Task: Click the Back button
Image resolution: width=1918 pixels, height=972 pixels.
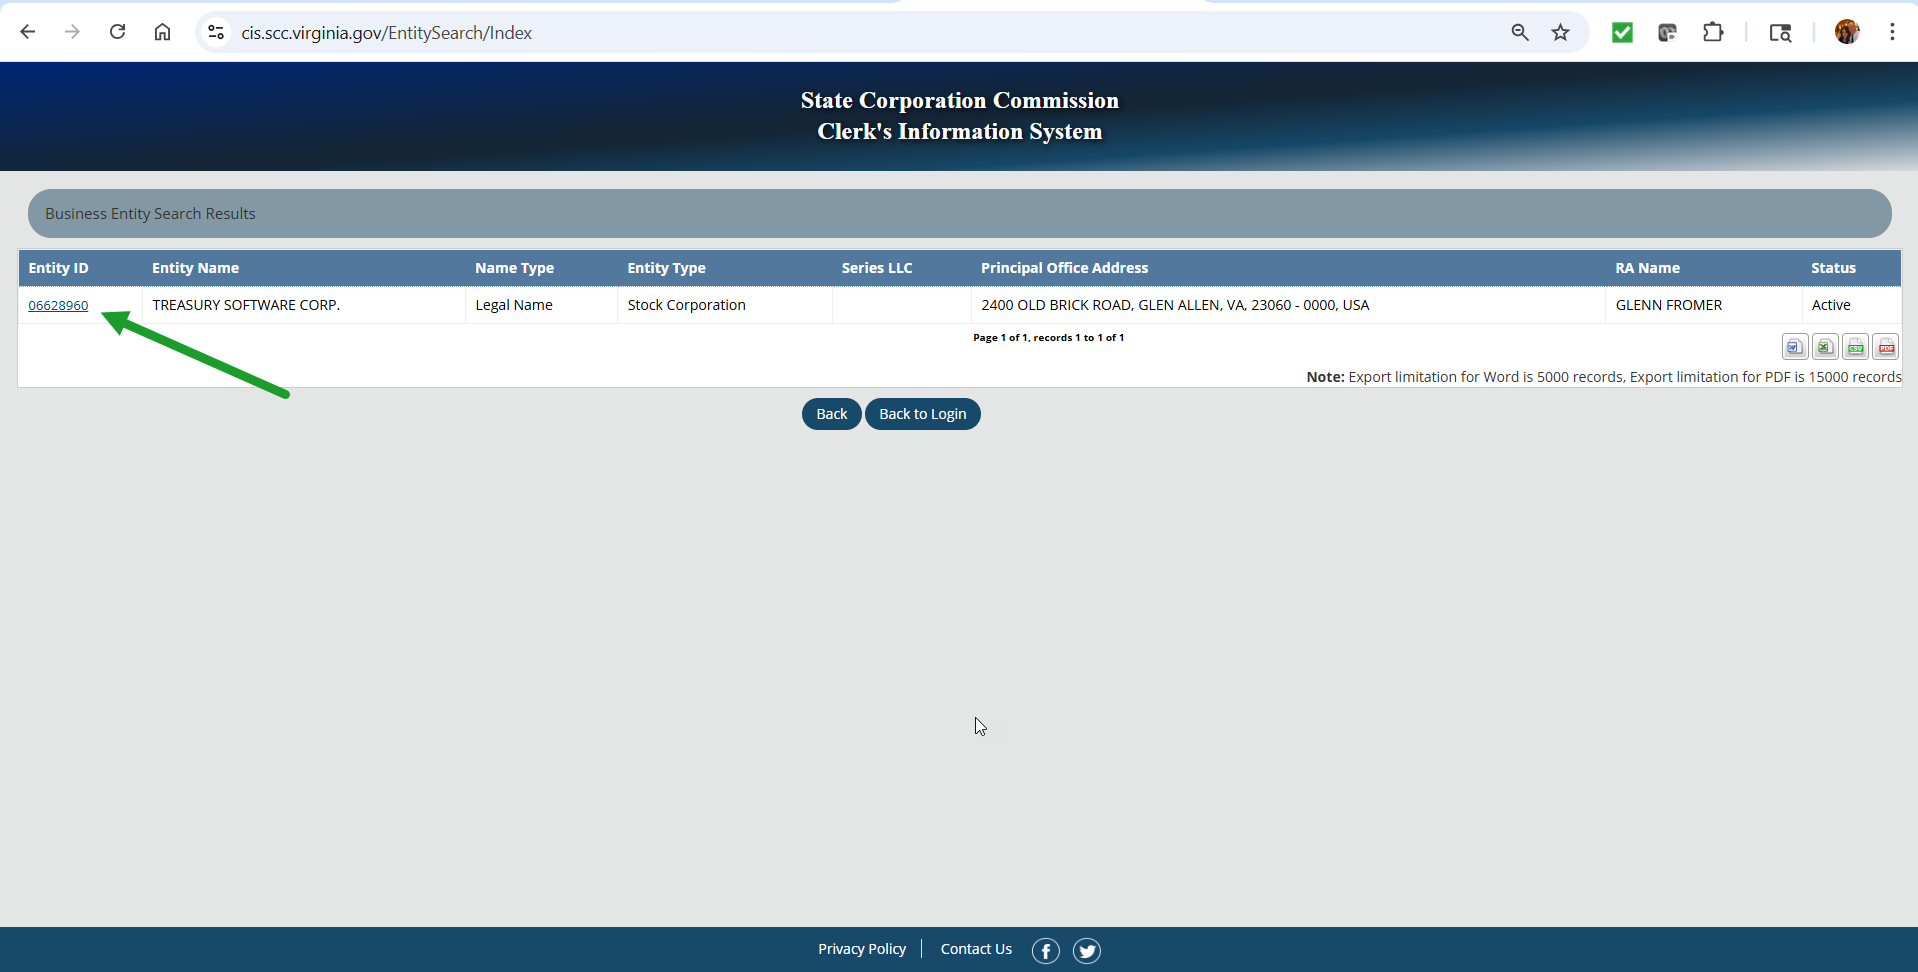Action: coord(831,414)
